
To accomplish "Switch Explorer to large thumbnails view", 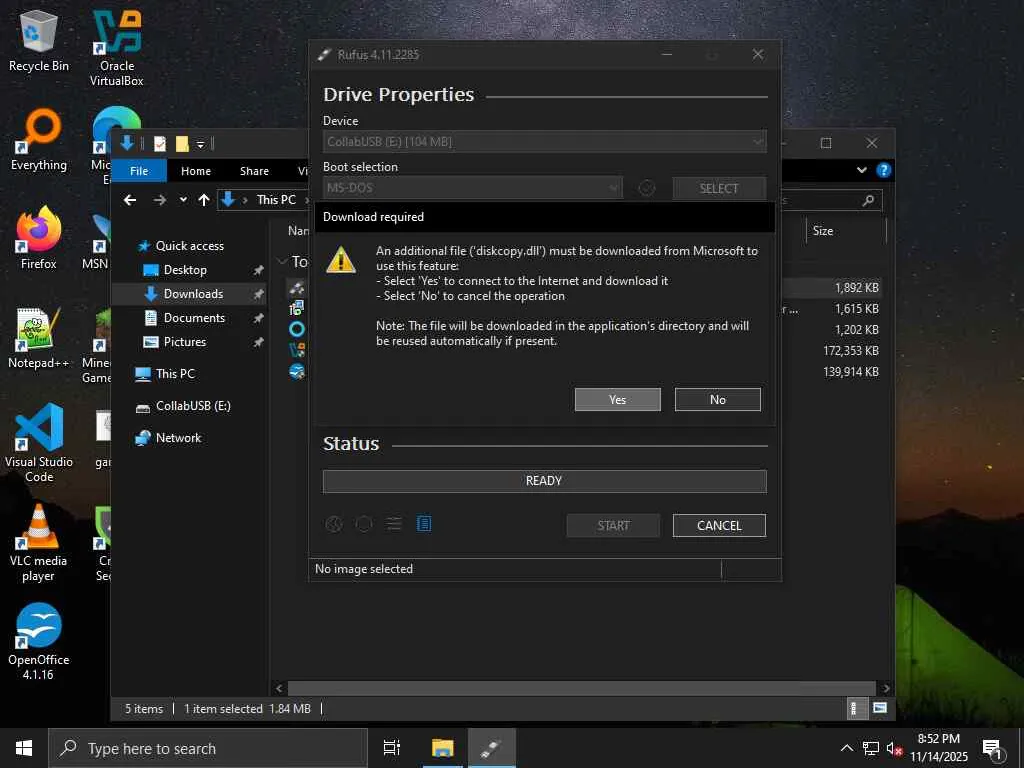I will (880, 708).
